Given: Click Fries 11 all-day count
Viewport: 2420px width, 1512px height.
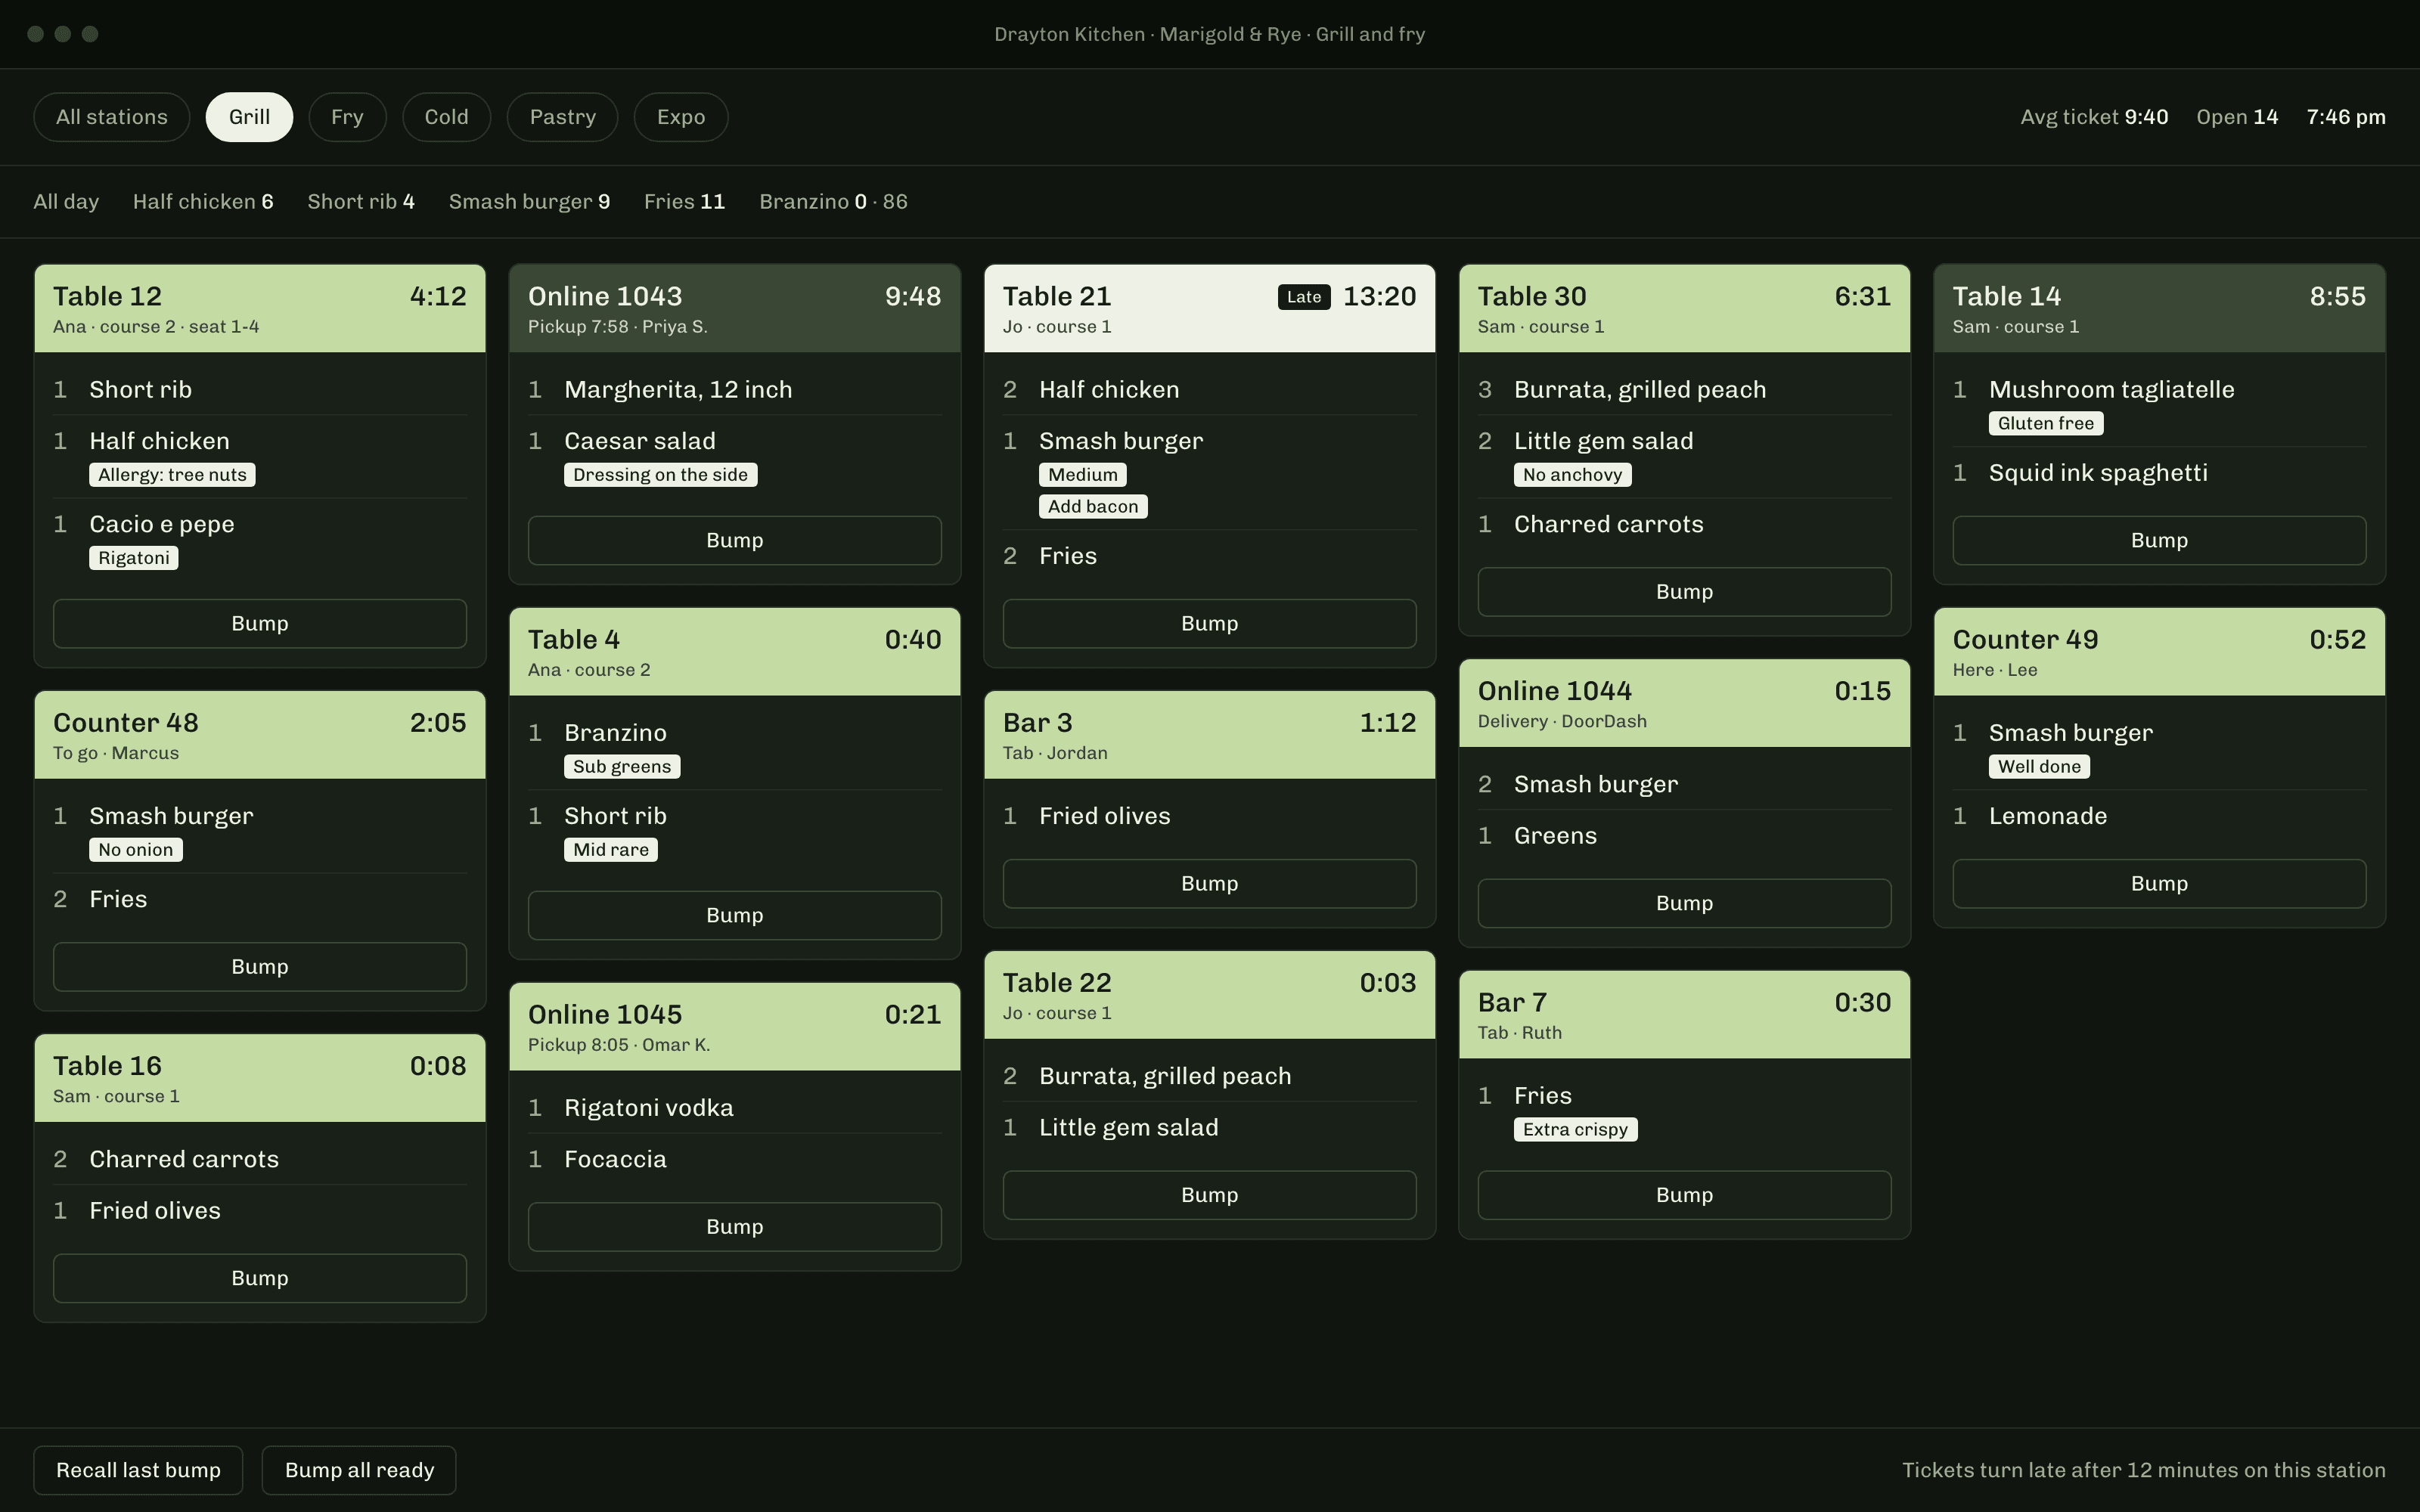Looking at the screenshot, I should (684, 202).
